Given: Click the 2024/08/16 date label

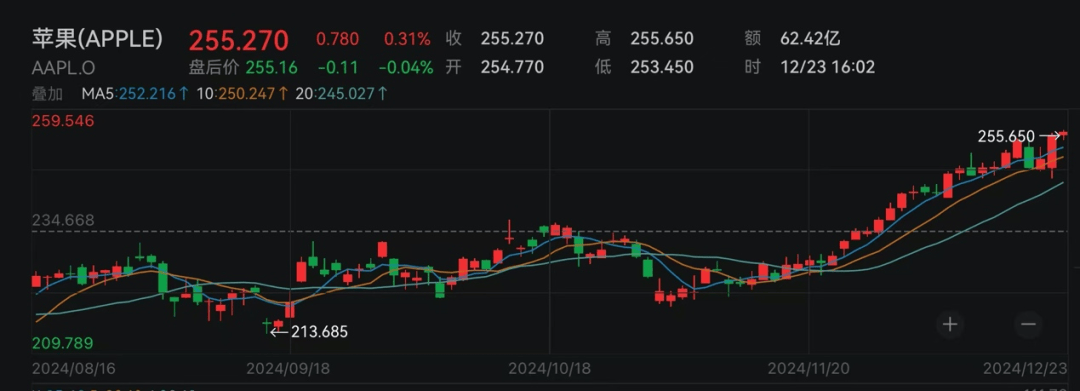Looking at the screenshot, I should pos(74,369).
